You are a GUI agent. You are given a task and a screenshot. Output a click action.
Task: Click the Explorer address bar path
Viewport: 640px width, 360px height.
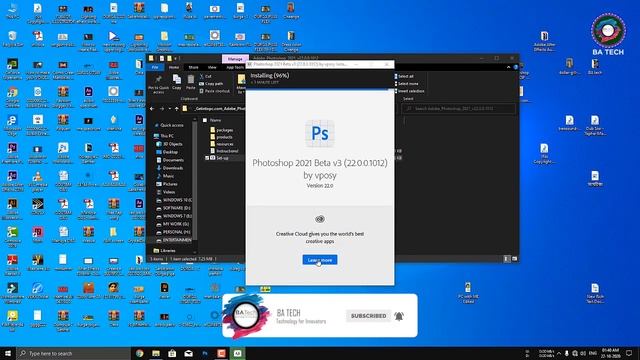[220, 109]
